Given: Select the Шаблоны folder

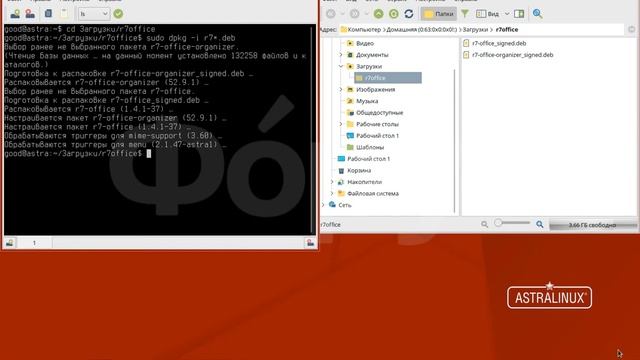Looking at the screenshot, I should 370,147.
